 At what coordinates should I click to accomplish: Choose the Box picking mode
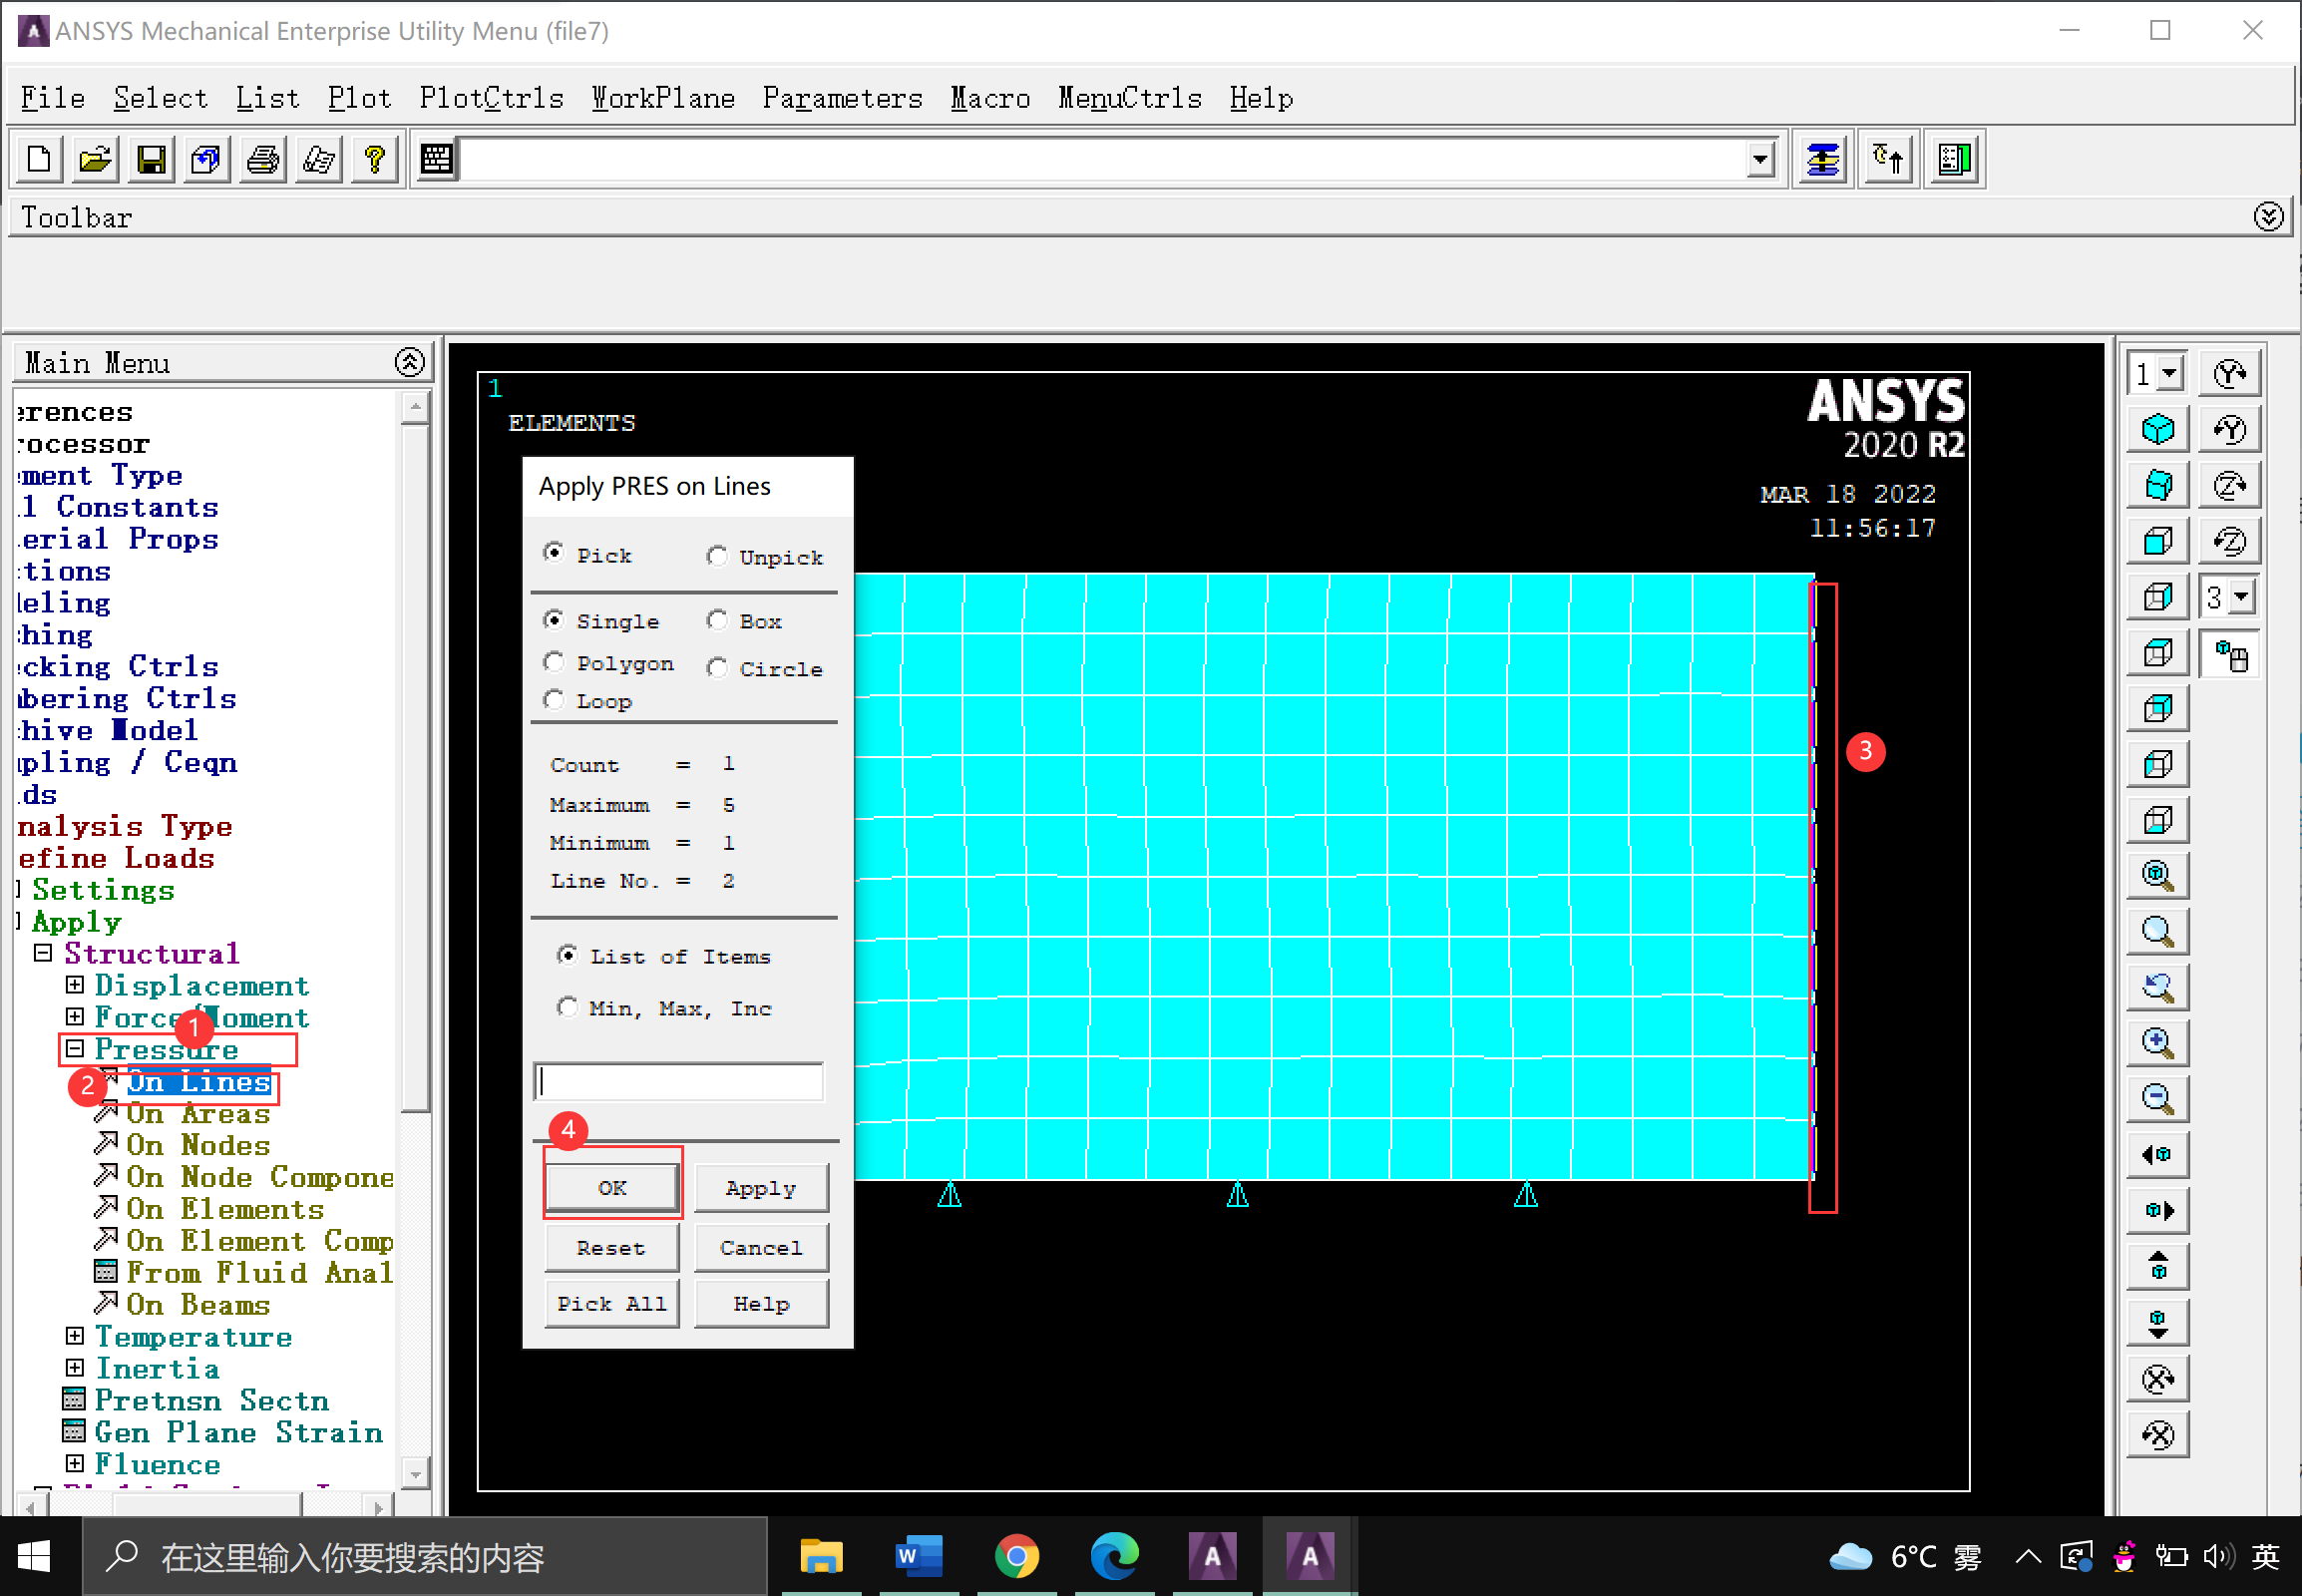click(x=717, y=621)
